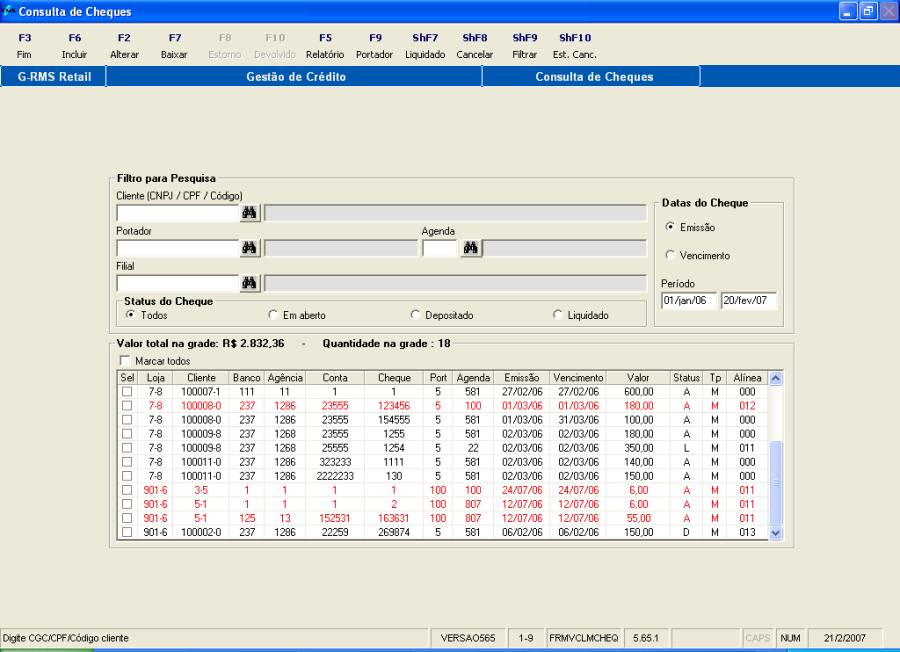Open the Agenda lookup binoculars icon

[470, 248]
